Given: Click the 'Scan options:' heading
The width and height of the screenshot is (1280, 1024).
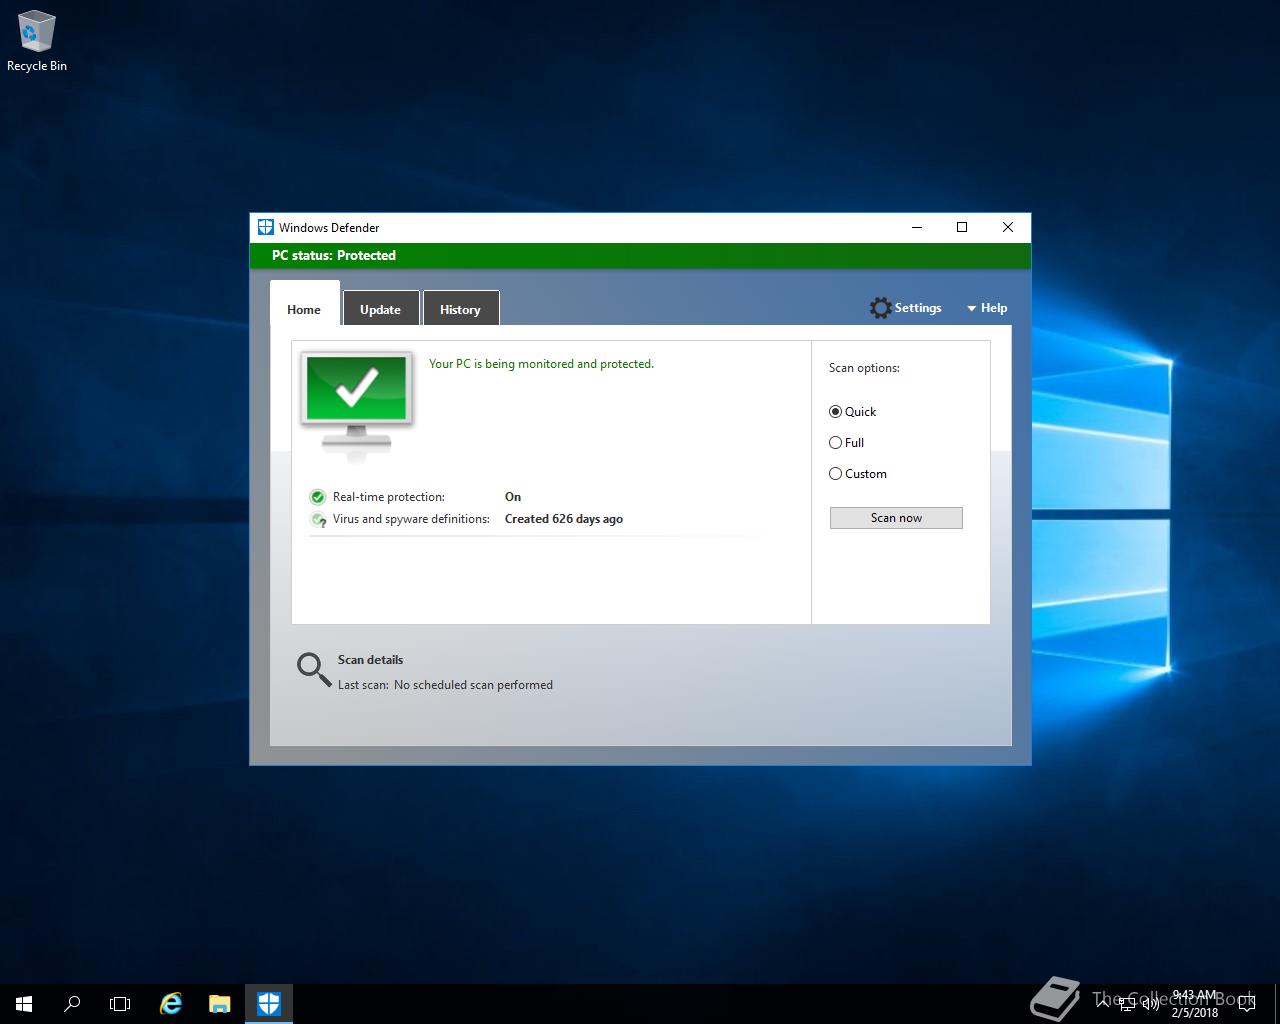Looking at the screenshot, I should pyautogui.click(x=864, y=368).
